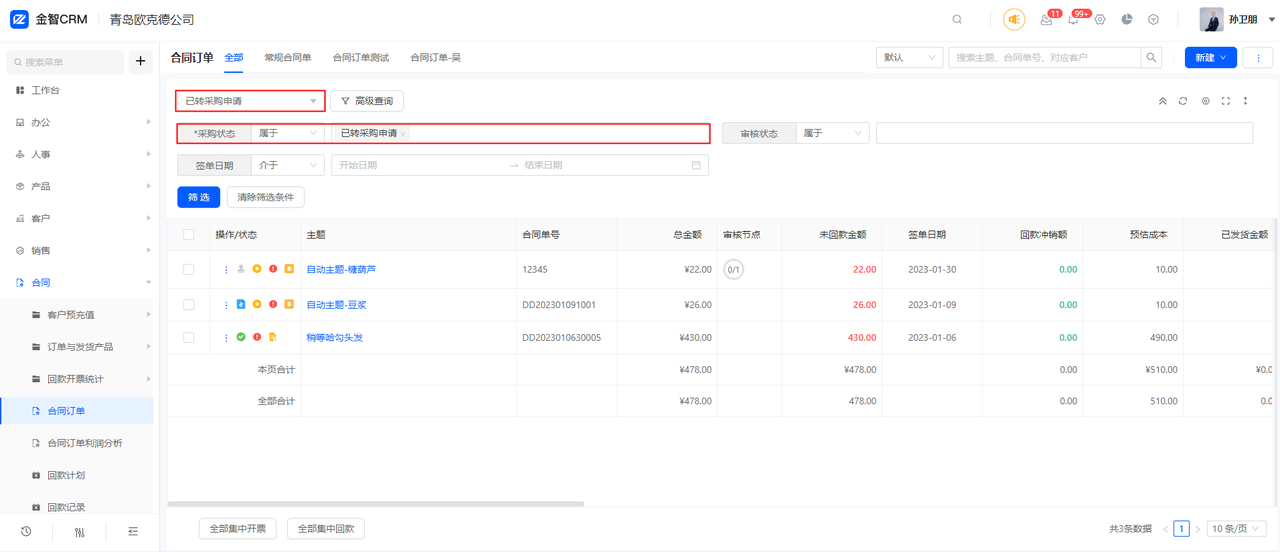Image resolution: width=1280 pixels, height=552 pixels.
Task: Focus the 审核状态 value input field
Action: (x=1064, y=133)
